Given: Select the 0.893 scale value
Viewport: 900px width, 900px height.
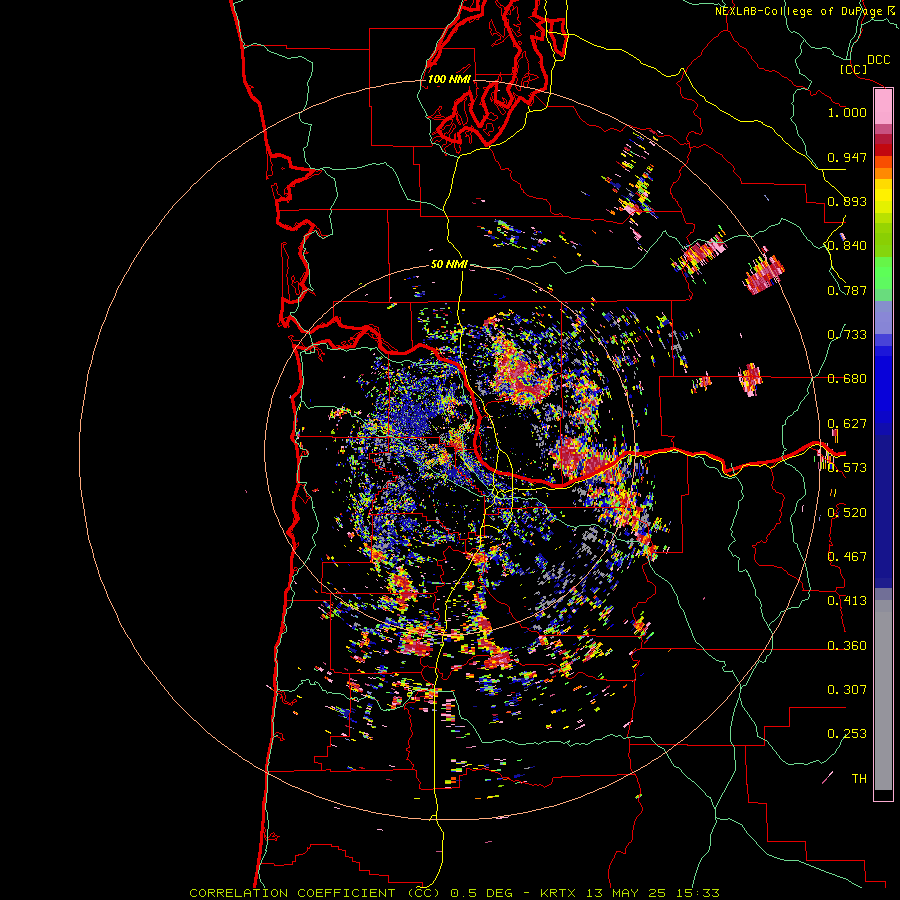Looking at the screenshot, I should point(847,201).
